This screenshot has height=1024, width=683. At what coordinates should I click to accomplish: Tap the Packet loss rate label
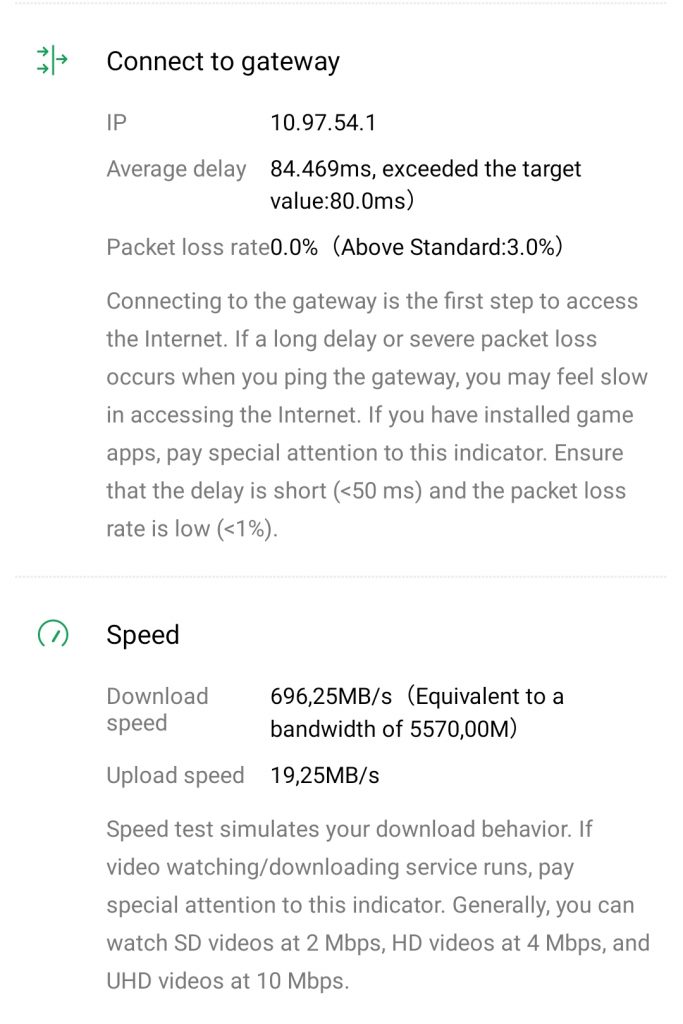187,247
